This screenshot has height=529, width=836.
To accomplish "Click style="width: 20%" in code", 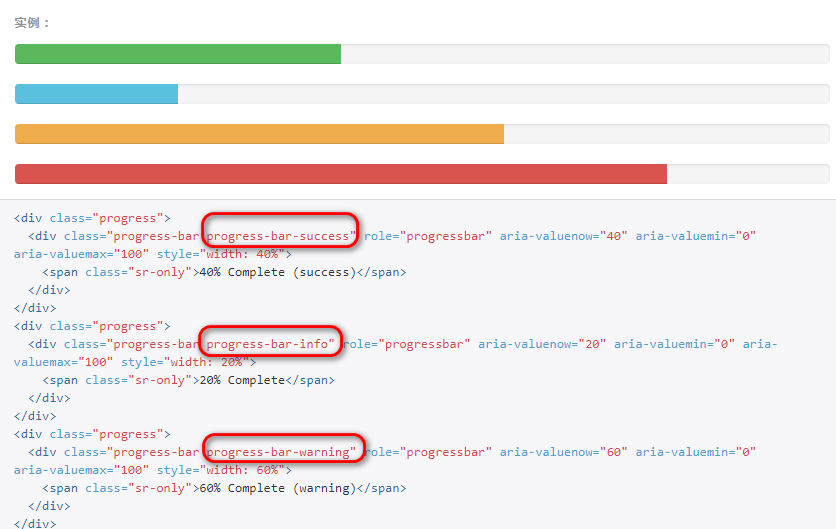I will point(185,362).
